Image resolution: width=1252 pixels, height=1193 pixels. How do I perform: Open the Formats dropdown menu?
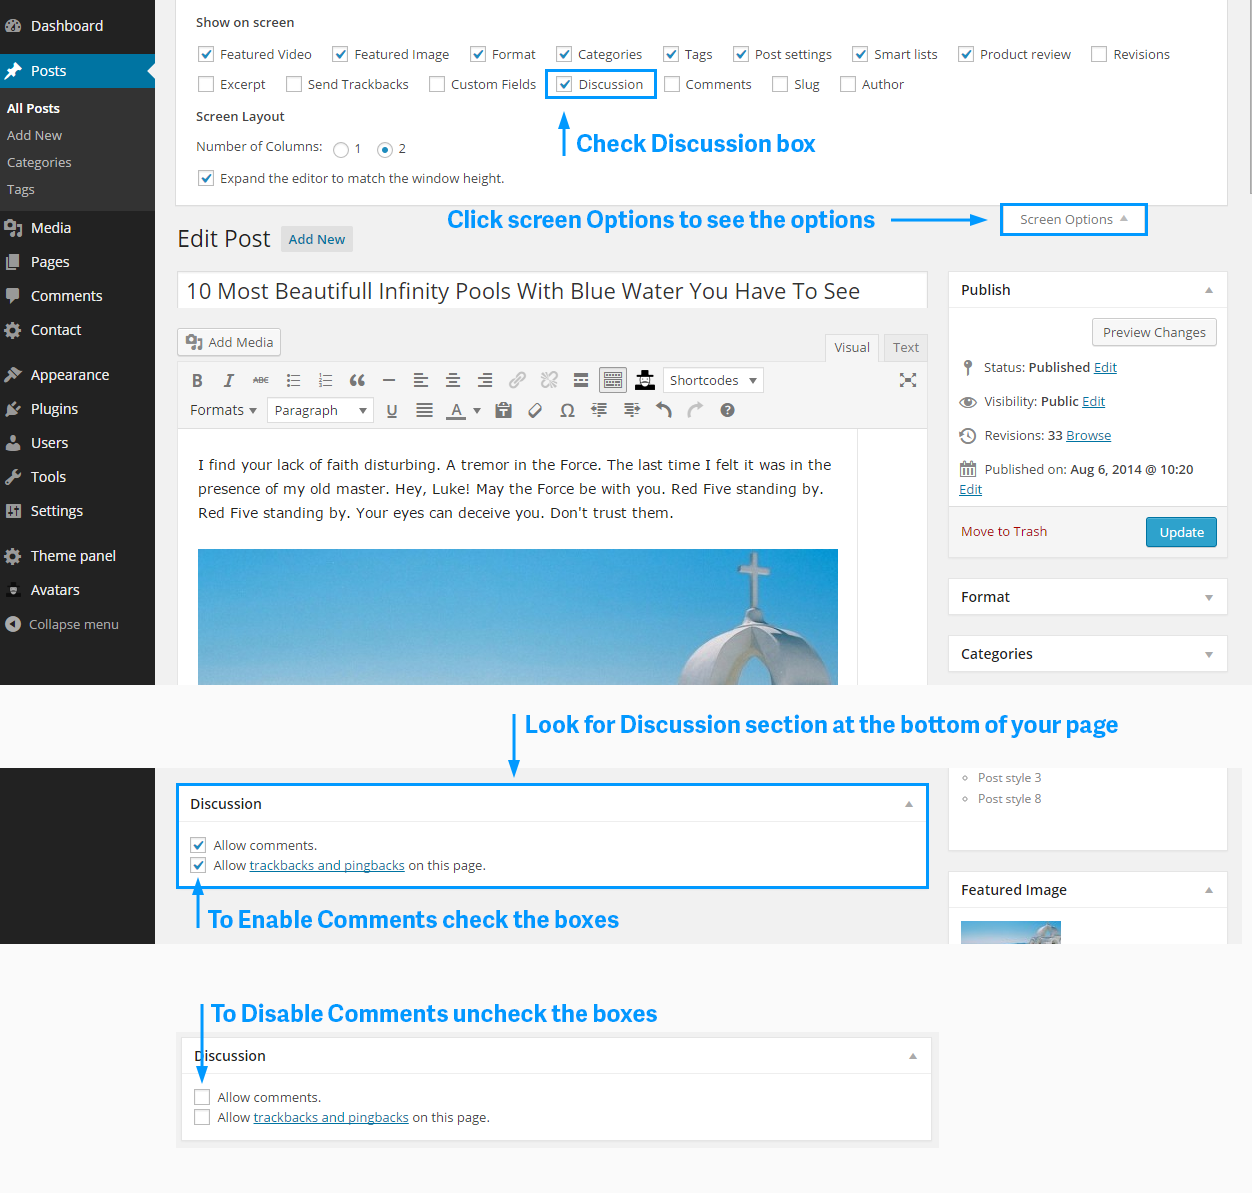tap(223, 410)
